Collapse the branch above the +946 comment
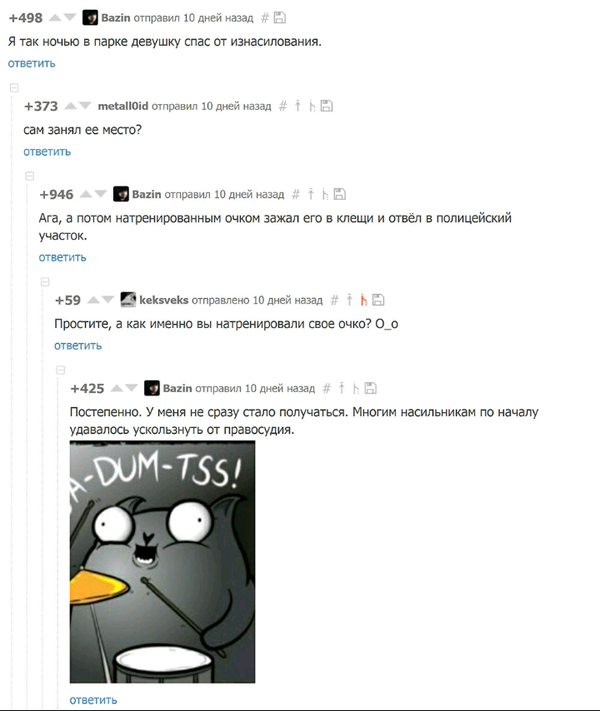 [29, 176]
